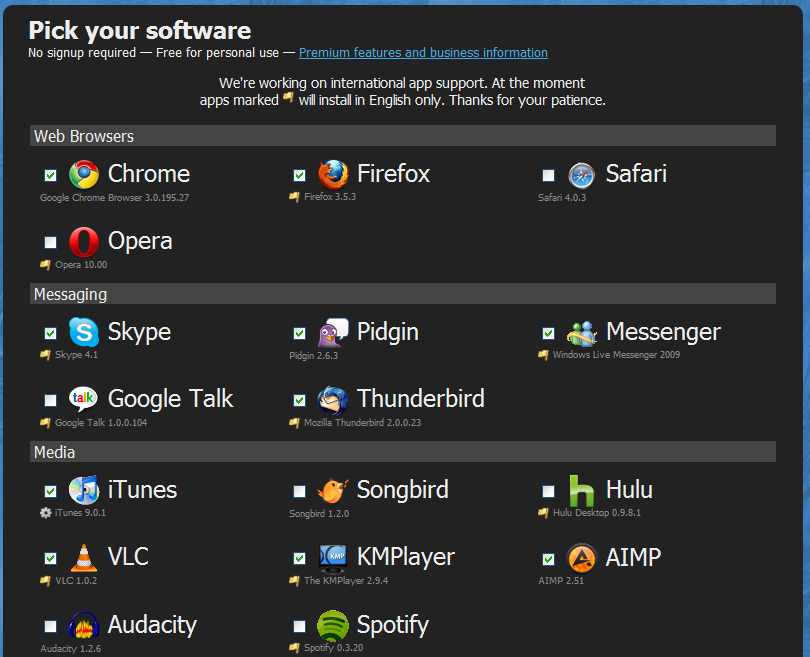Click the KMPlayer monitor icon
The width and height of the screenshot is (810, 657).
click(x=333, y=558)
